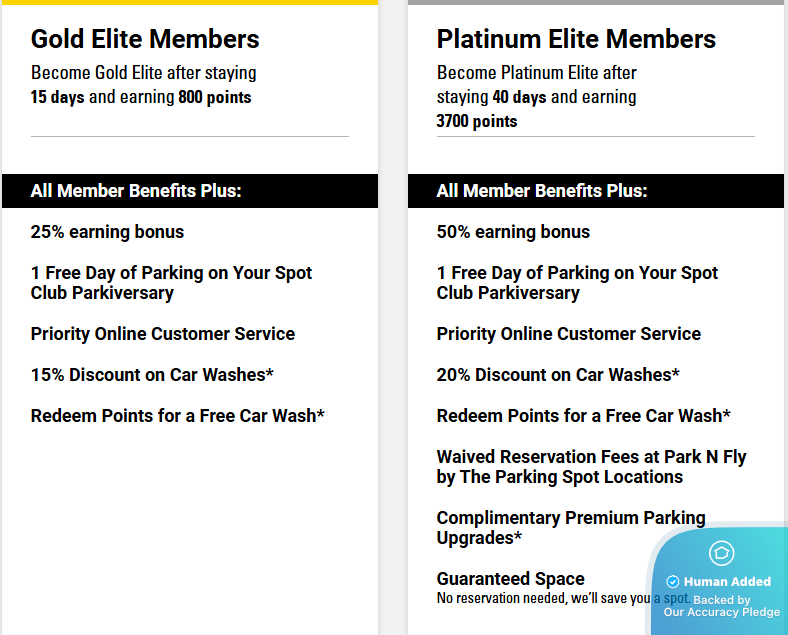The width and height of the screenshot is (788, 635).
Task: Click the Human Added badge label
Action: (x=727, y=582)
